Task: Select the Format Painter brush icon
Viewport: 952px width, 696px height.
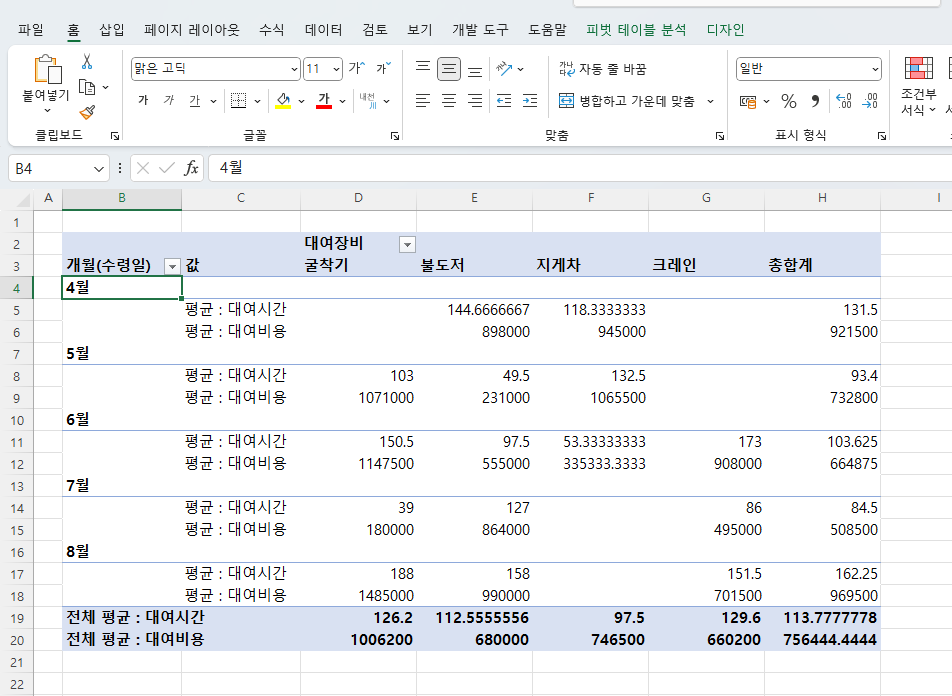Action: [87, 112]
